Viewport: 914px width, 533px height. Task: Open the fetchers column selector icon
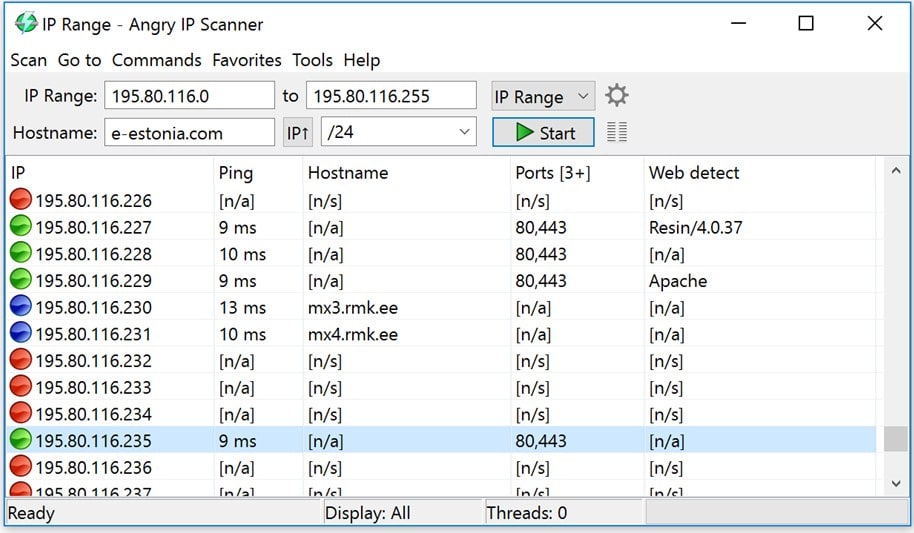click(x=617, y=132)
